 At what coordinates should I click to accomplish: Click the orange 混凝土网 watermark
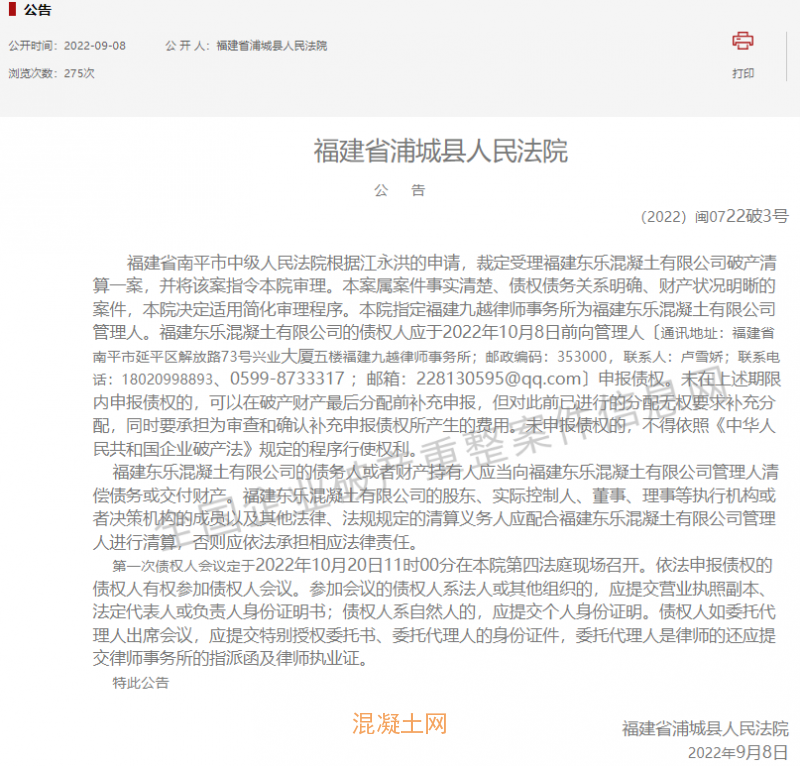tap(399, 724)
